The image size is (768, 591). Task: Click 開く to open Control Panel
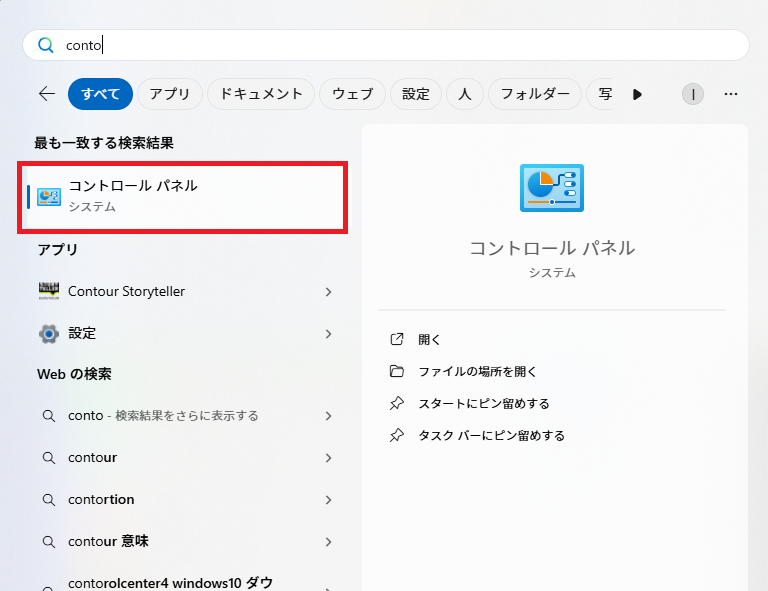coord(430,339)
